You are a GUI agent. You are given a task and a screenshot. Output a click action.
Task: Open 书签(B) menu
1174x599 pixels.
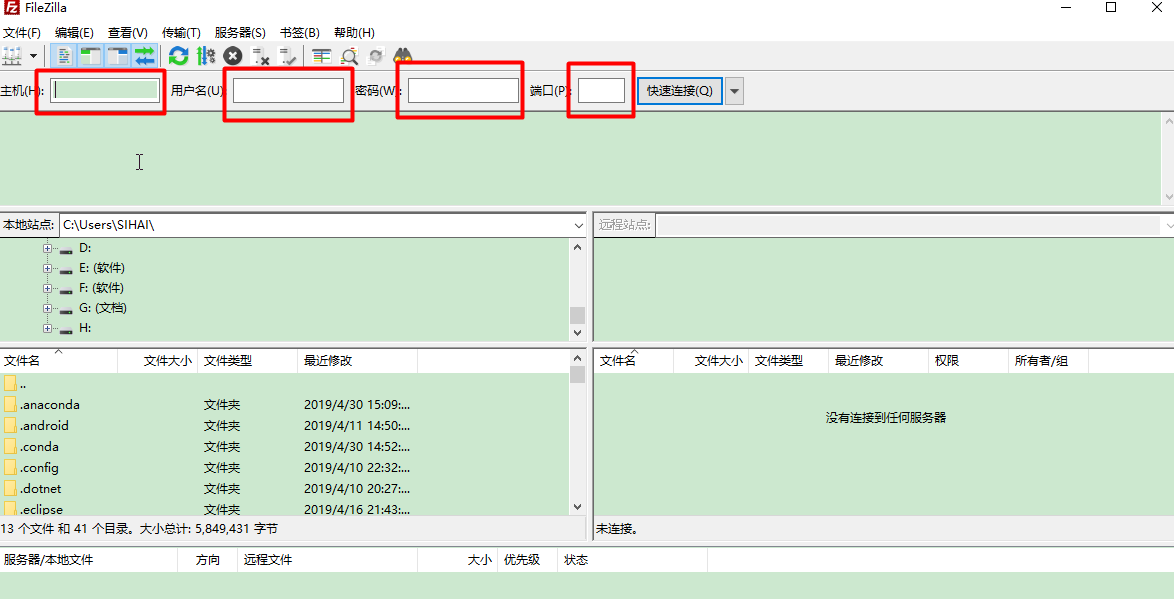(299, 33)
